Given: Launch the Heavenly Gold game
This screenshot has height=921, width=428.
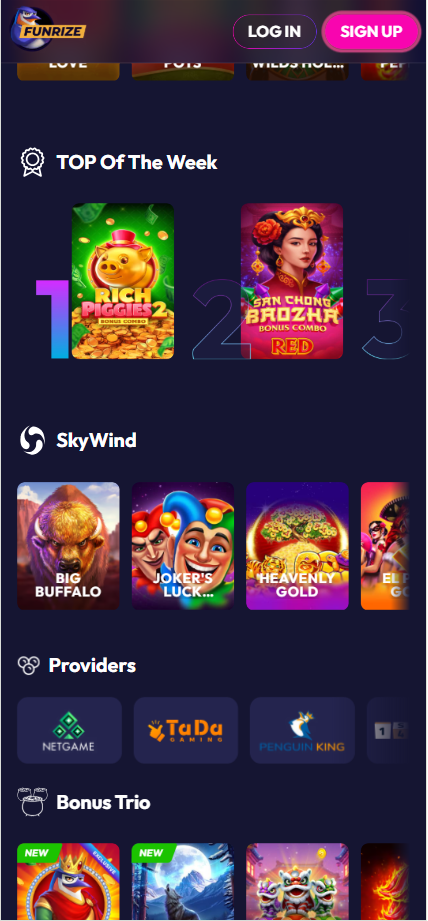Looking at the screenshot, I should (x=297, y=546).
